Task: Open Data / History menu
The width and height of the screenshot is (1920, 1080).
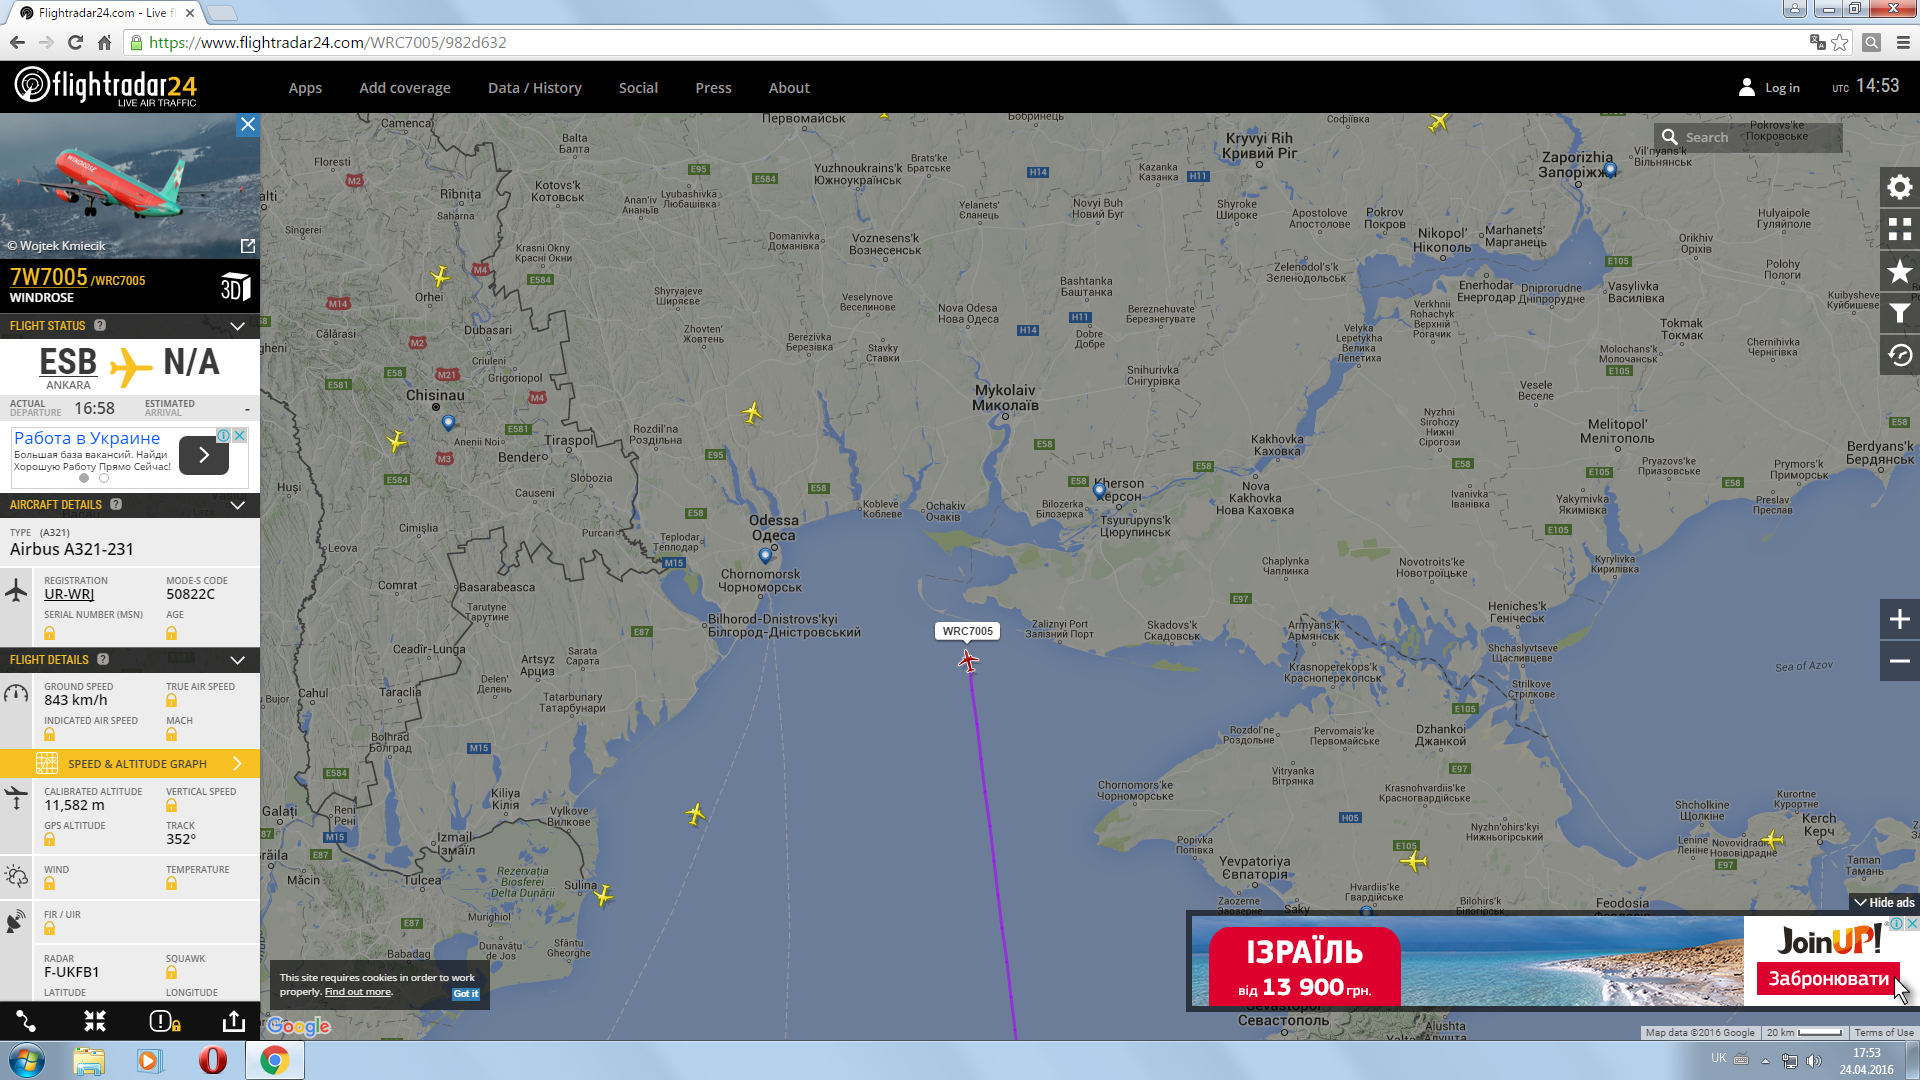Action: pos(535,88)
